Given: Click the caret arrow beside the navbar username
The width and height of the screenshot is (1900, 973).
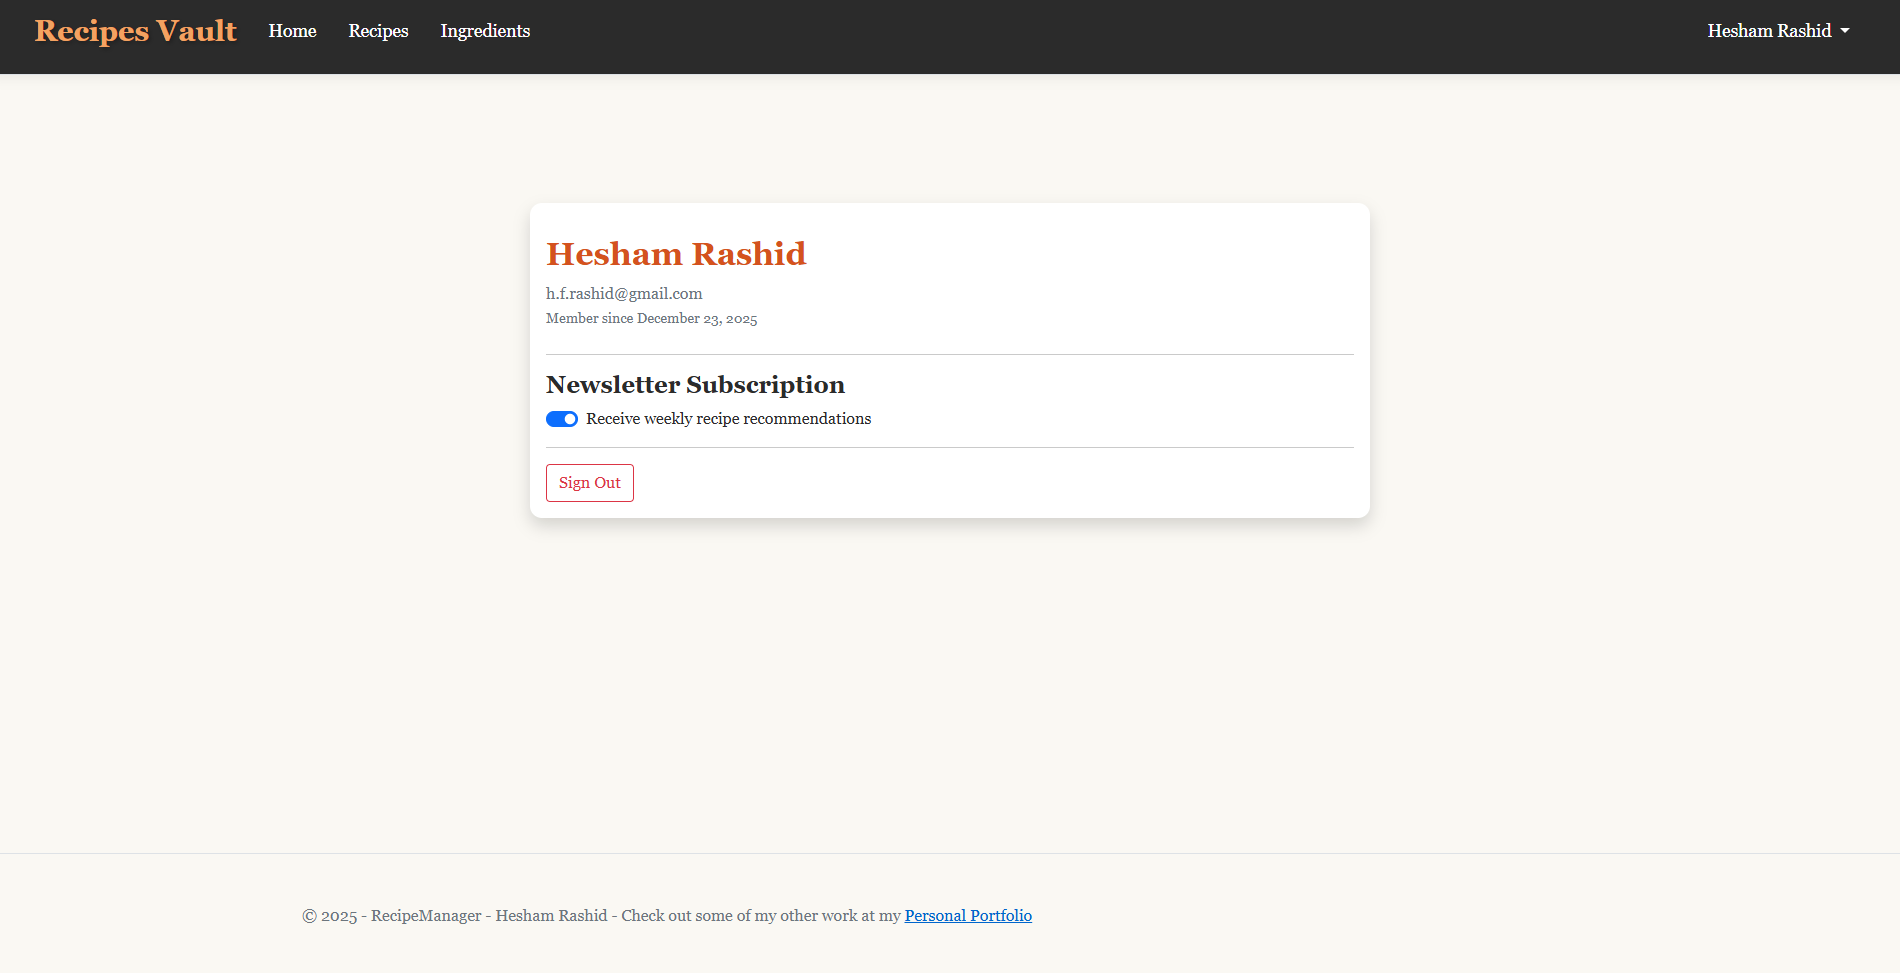Looking at the screenshot, I should point(1845,31).
